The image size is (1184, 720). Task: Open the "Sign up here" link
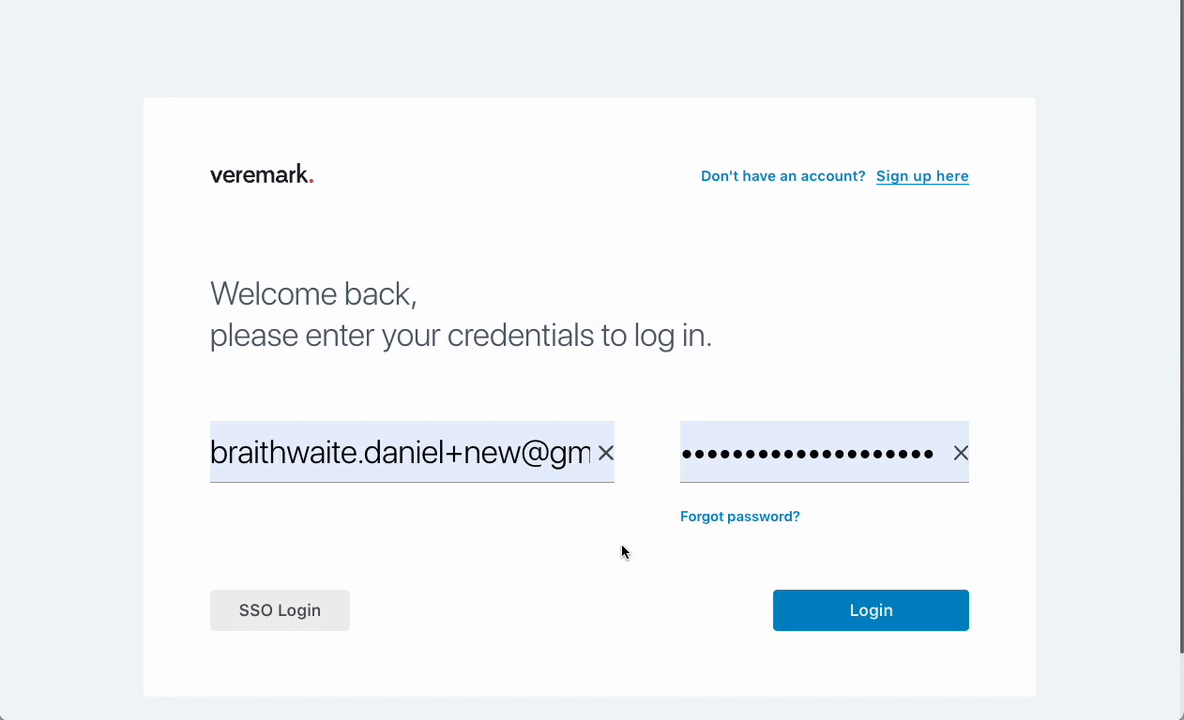(922, 176)
